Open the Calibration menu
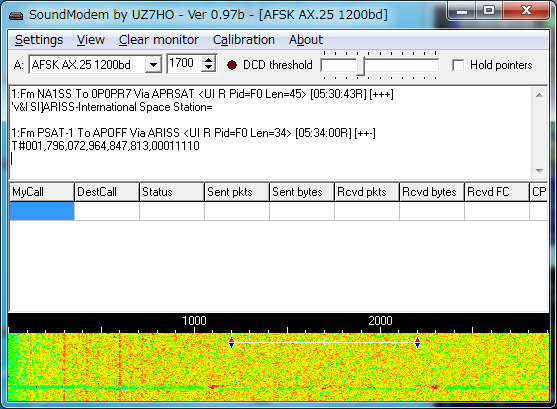This screenshot has height=409, width=557. [x=244, y=40]
